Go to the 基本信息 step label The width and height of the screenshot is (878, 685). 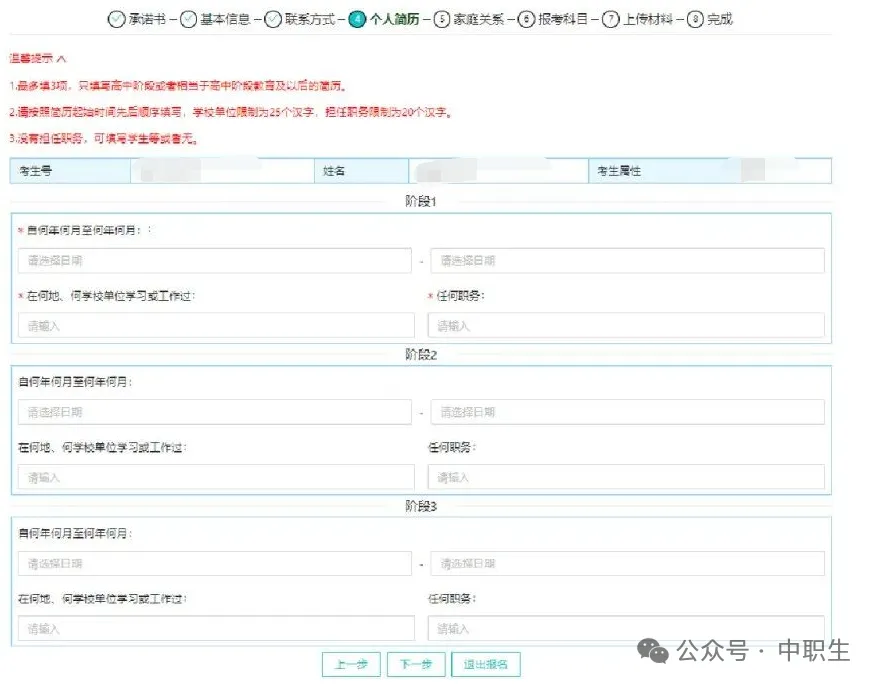225,20
